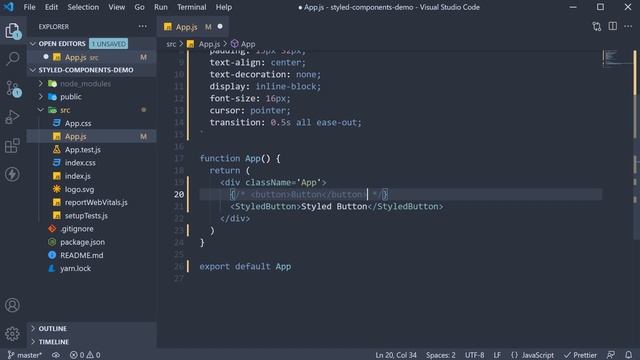This screenshot has width=640, height=360.
Task: Click the 1 UNSAVED badge
Action: pos(109,44)
